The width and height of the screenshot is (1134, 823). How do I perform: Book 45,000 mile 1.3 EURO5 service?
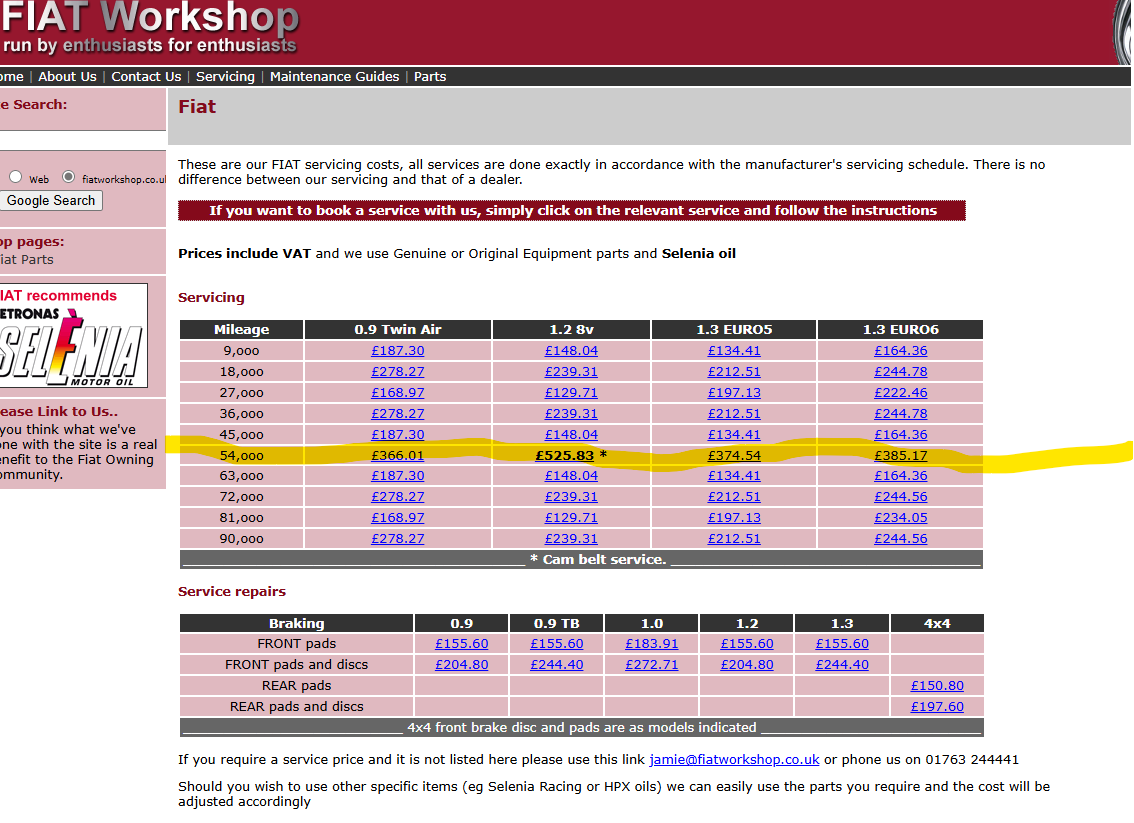pos(734,435)
